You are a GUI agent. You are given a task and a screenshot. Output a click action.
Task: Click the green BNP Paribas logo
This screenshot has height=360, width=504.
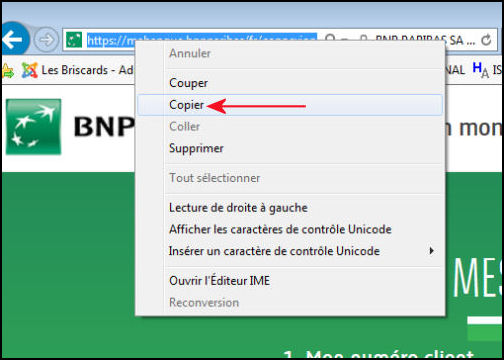coord(34,127)
